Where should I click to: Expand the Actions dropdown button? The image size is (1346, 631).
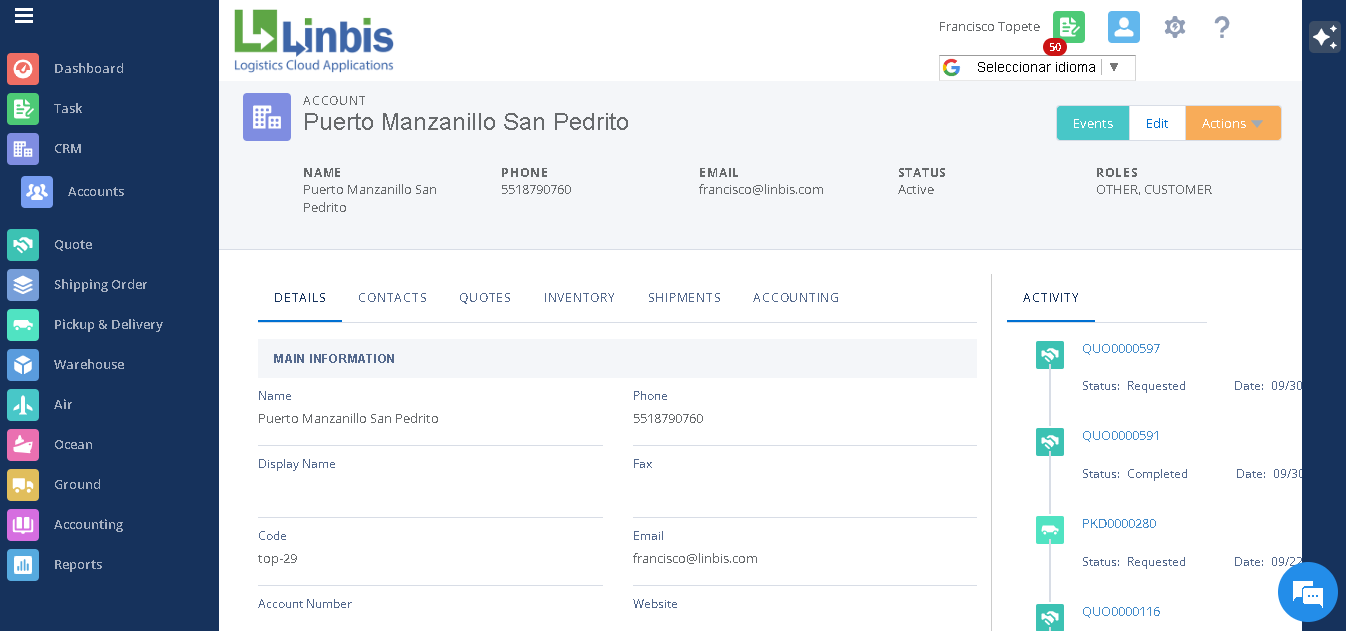click(1233, 123)
